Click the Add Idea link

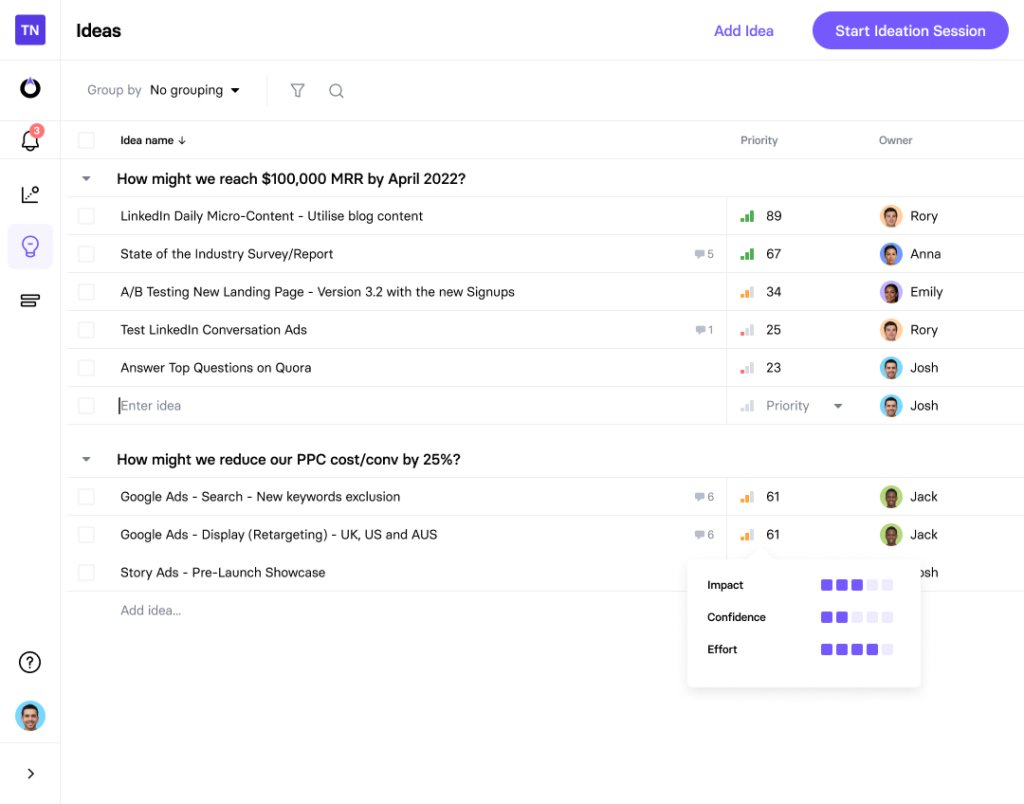coord(743,31)
